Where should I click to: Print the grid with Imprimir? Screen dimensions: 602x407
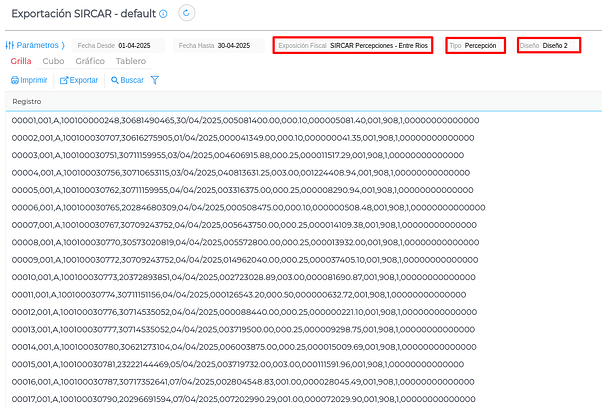(x=29, y=80)
